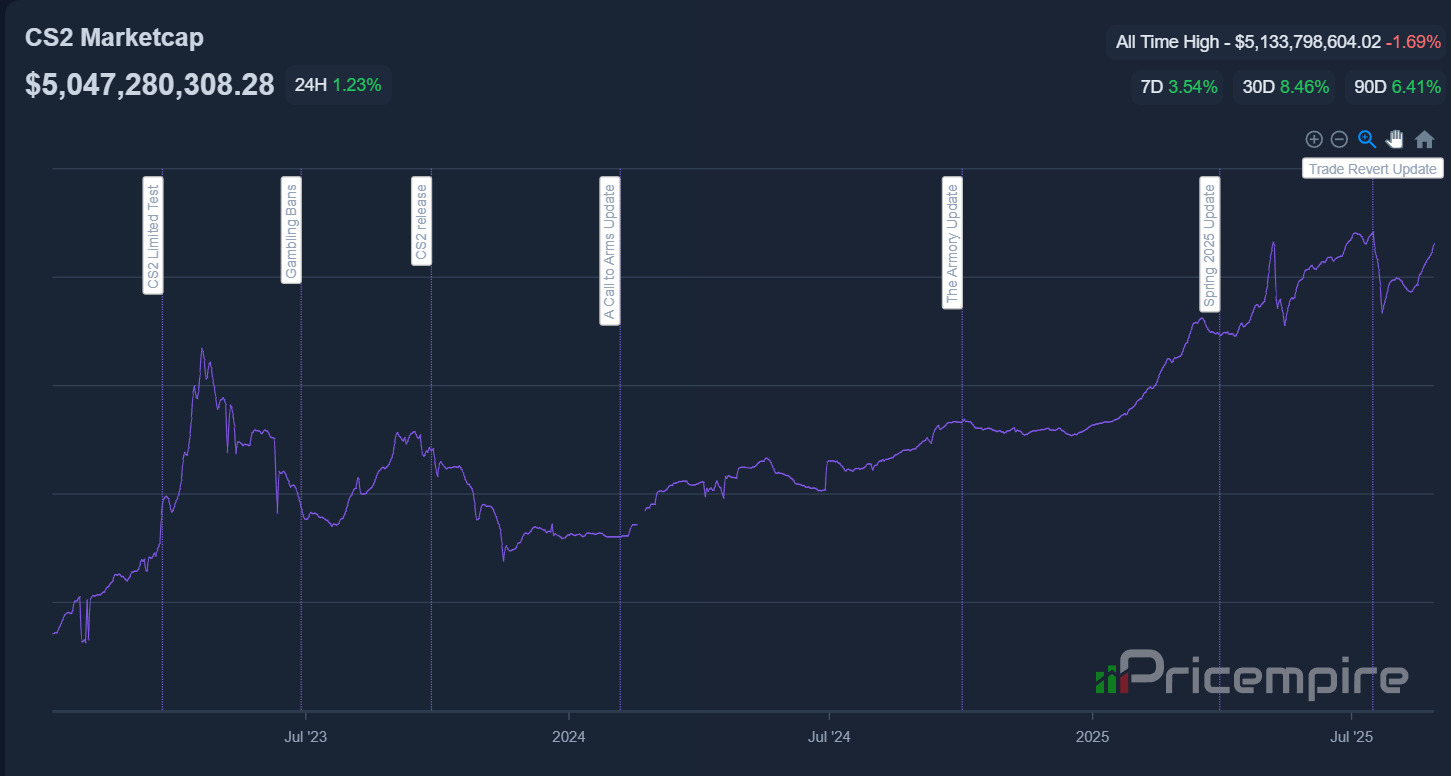Image resolution: width=1451 pixels, height=776 pixels.
Task: Click the 7D percentage change badge
Action: pos(1178,87)
